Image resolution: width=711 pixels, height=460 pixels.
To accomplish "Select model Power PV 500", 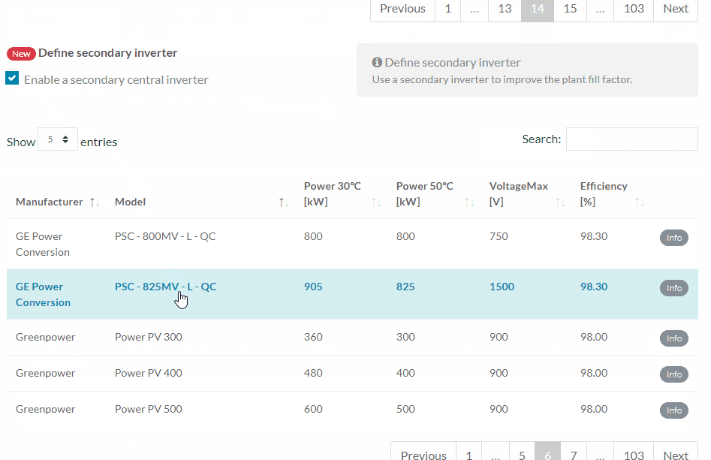I will tap(148, 409).
